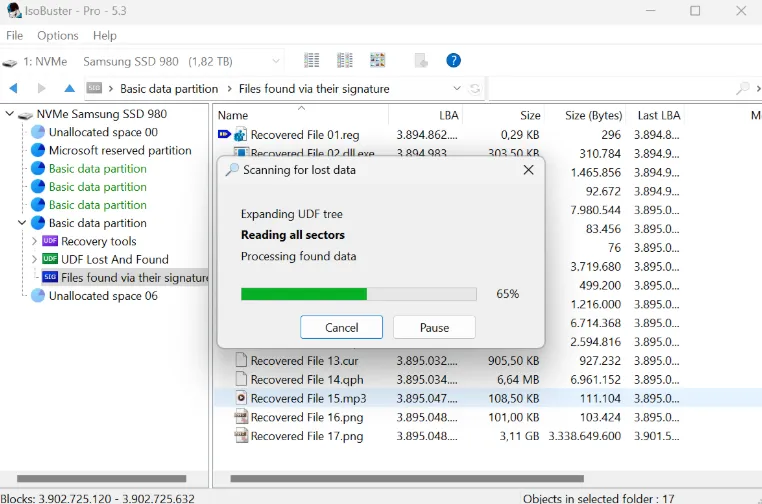Expand the Recovery tools tree node
The image size is (762, 504).
click(x=34, y=241)
